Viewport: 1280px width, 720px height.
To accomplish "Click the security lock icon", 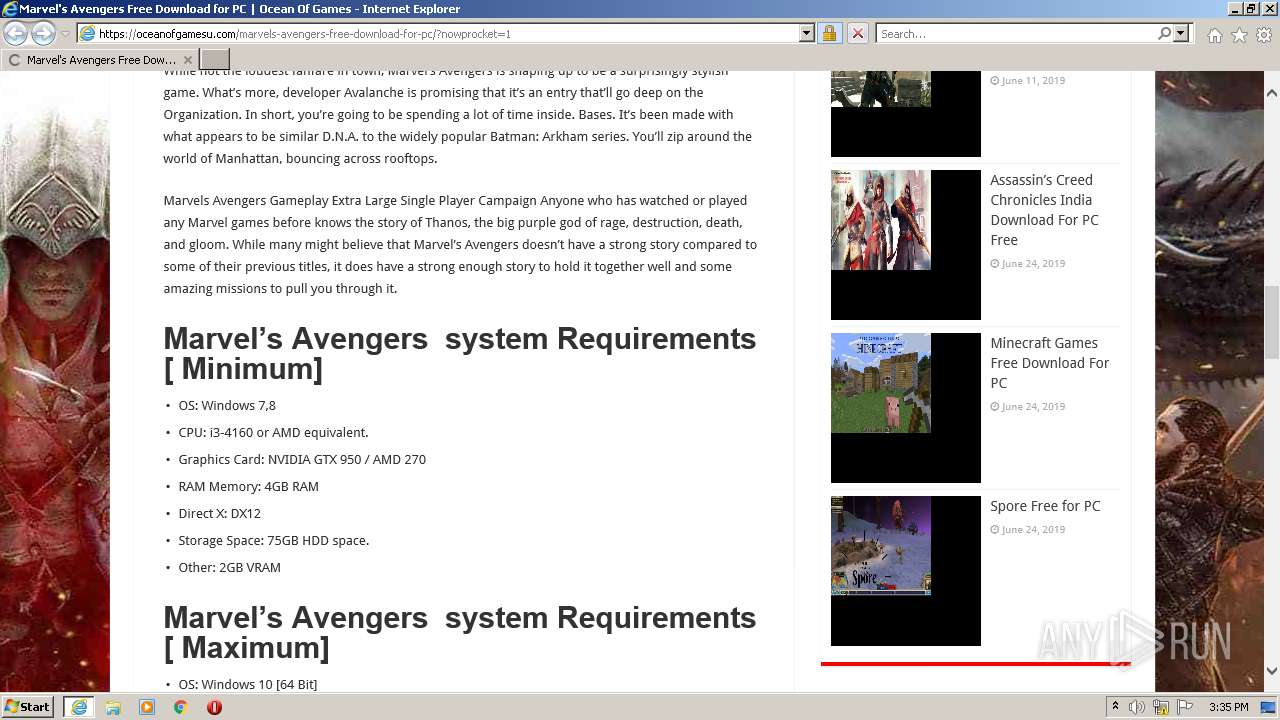I will 829,33.
